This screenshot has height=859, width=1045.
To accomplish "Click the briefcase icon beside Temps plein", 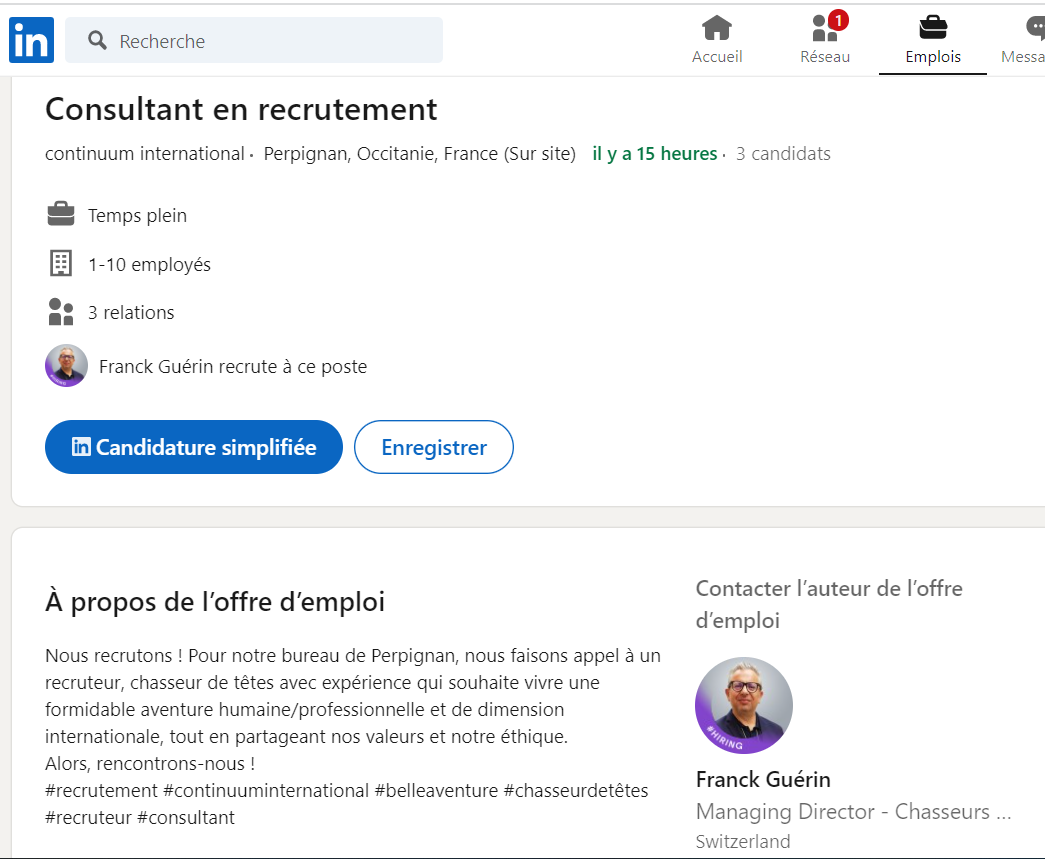I will point(61,215).
